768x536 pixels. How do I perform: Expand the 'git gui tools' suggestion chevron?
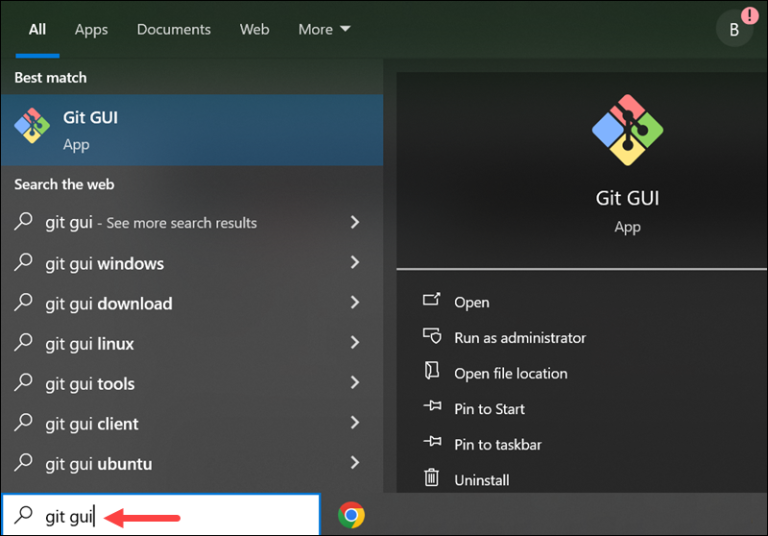point(355,383)
